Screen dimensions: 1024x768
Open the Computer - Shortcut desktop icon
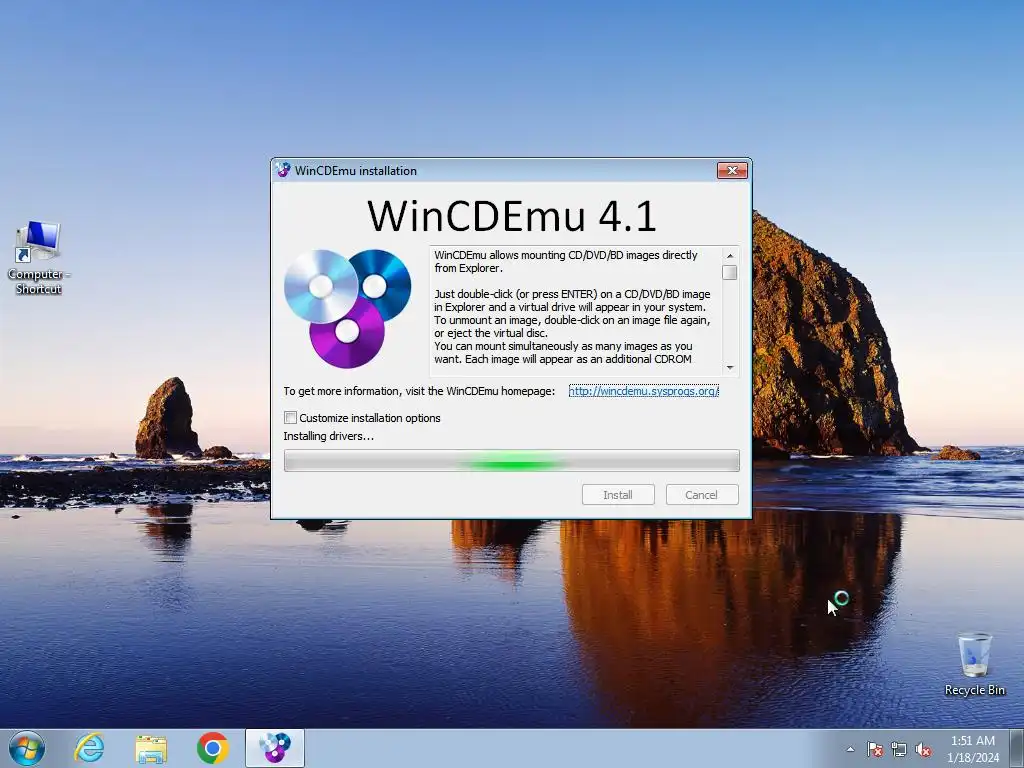39,258
